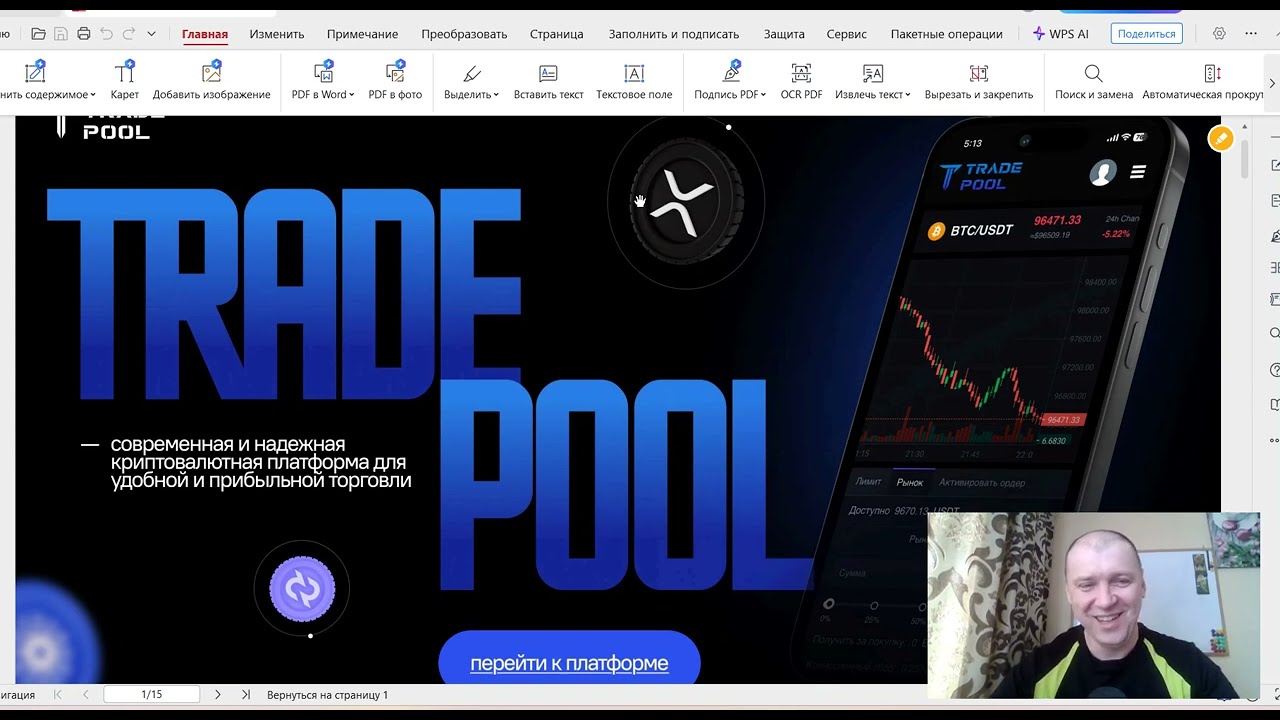The height and width of the screenshot is (720, 1280).
Task: Switch to the Примечание tab
Action: (x=362, y=34)
